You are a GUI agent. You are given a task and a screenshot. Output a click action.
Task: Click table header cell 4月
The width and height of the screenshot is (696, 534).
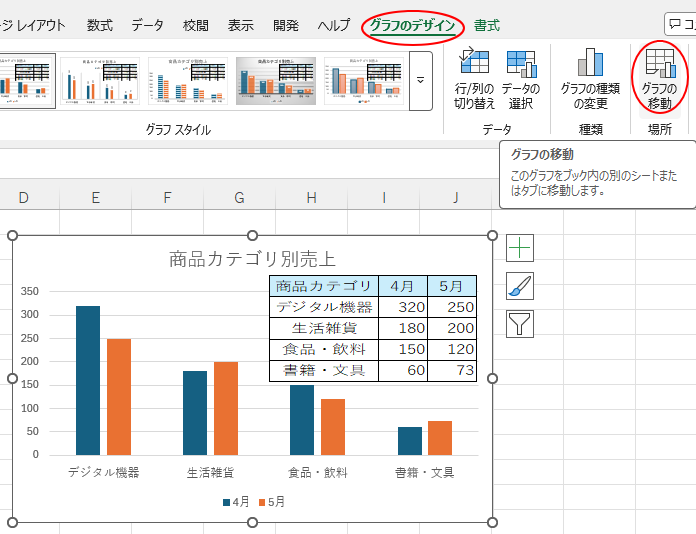tap(403, 286)
